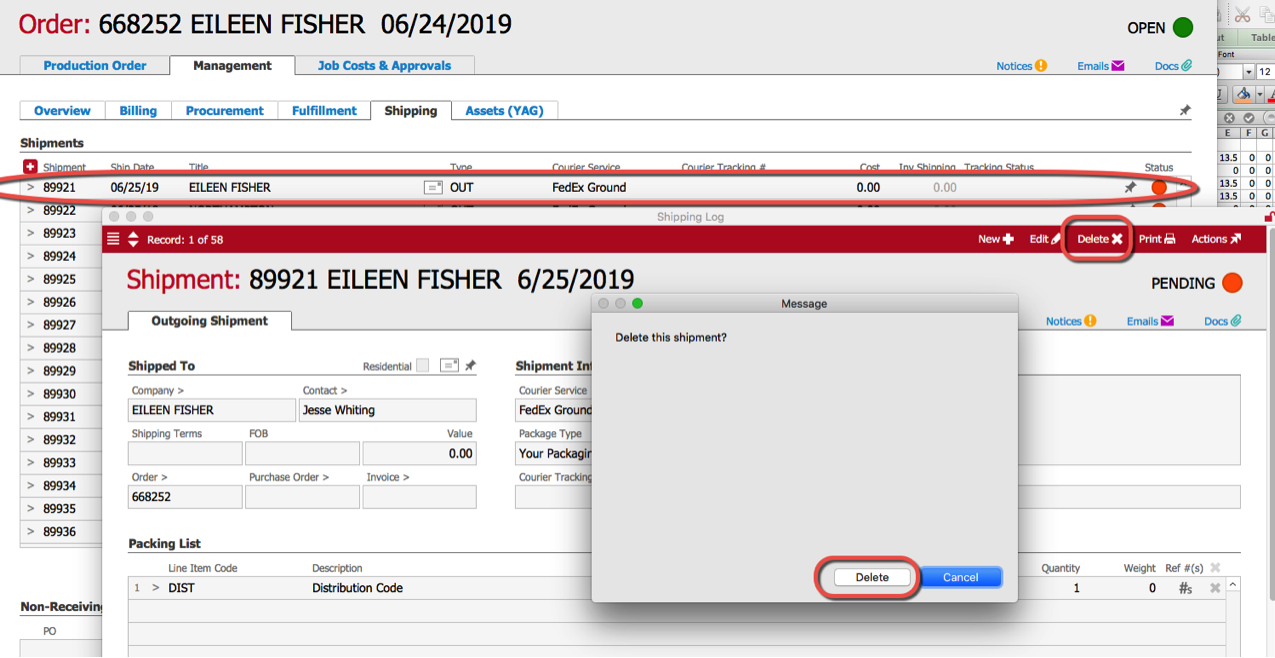This screenshot has height=658, width=1275.
Task: Open the Shipping sub-tab
Action: click(x=411, y=110)
